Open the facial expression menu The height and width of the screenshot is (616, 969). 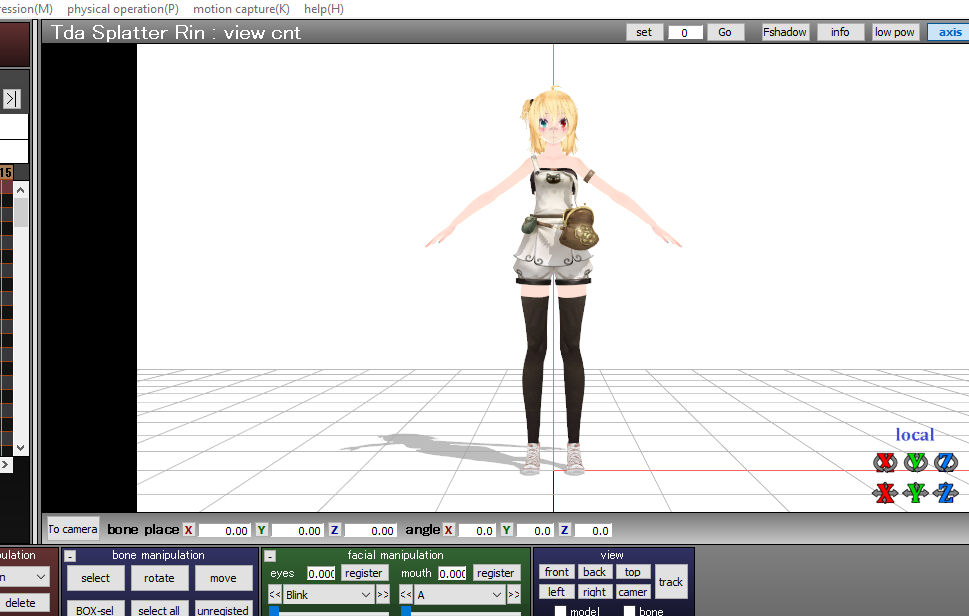click(26, 9)
